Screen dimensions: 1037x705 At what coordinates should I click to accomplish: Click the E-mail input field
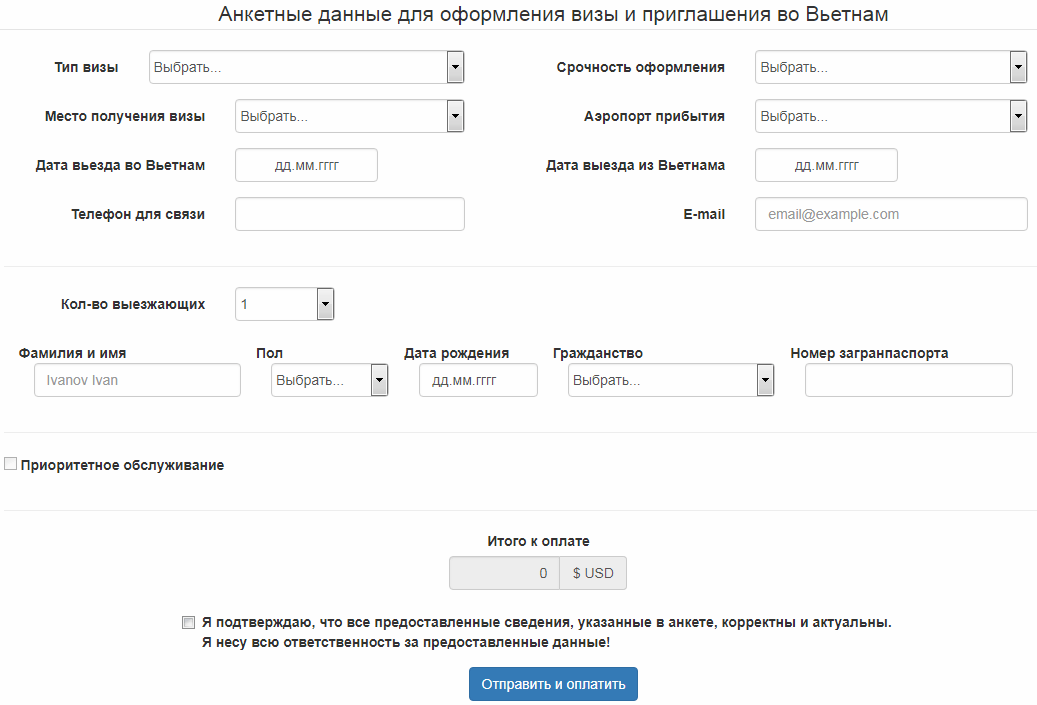pyautogui.click(x=890, y=214)
